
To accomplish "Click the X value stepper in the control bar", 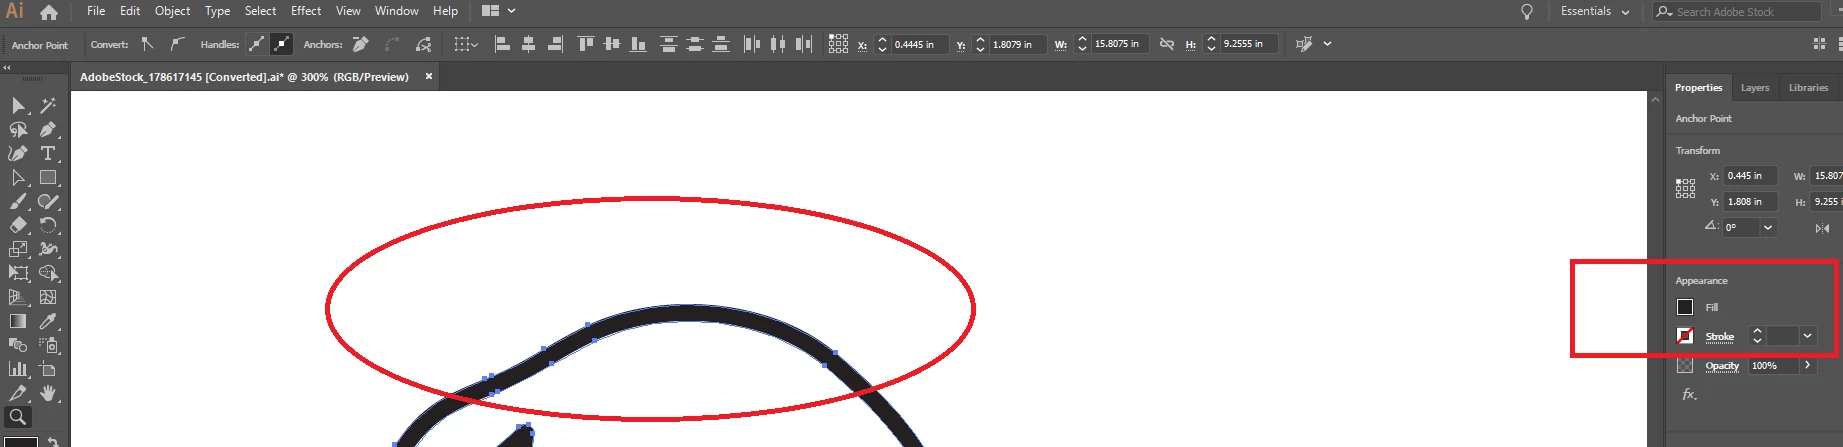I will (882, 44).
